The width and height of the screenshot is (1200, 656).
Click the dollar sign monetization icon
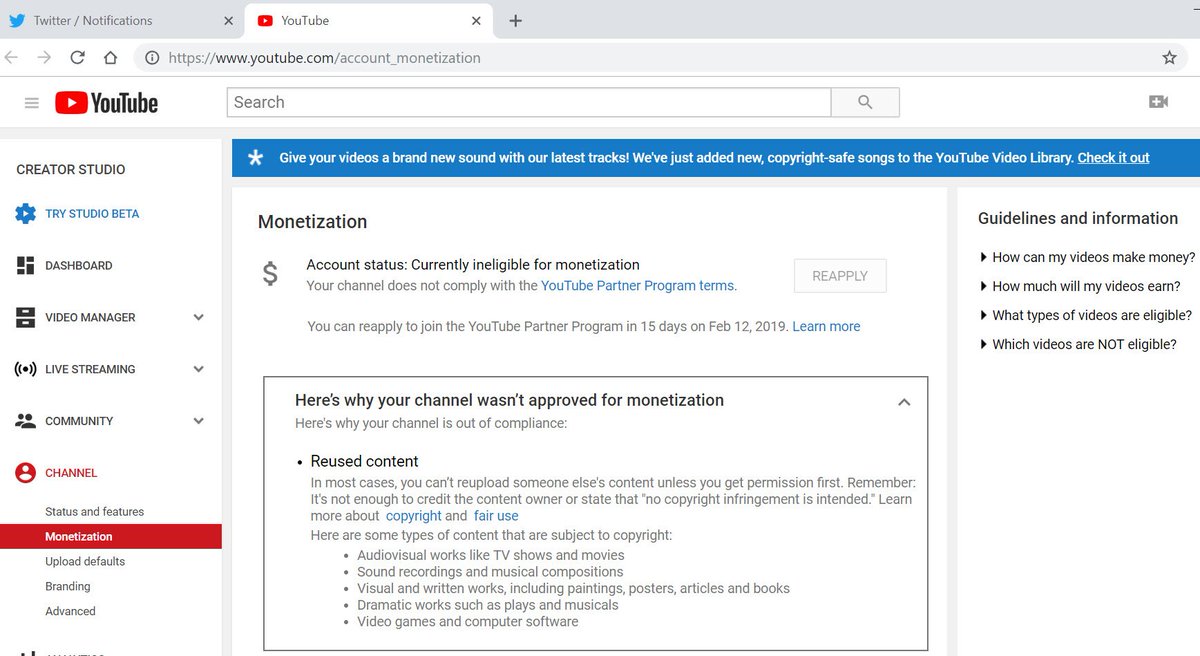coord(270,274)
